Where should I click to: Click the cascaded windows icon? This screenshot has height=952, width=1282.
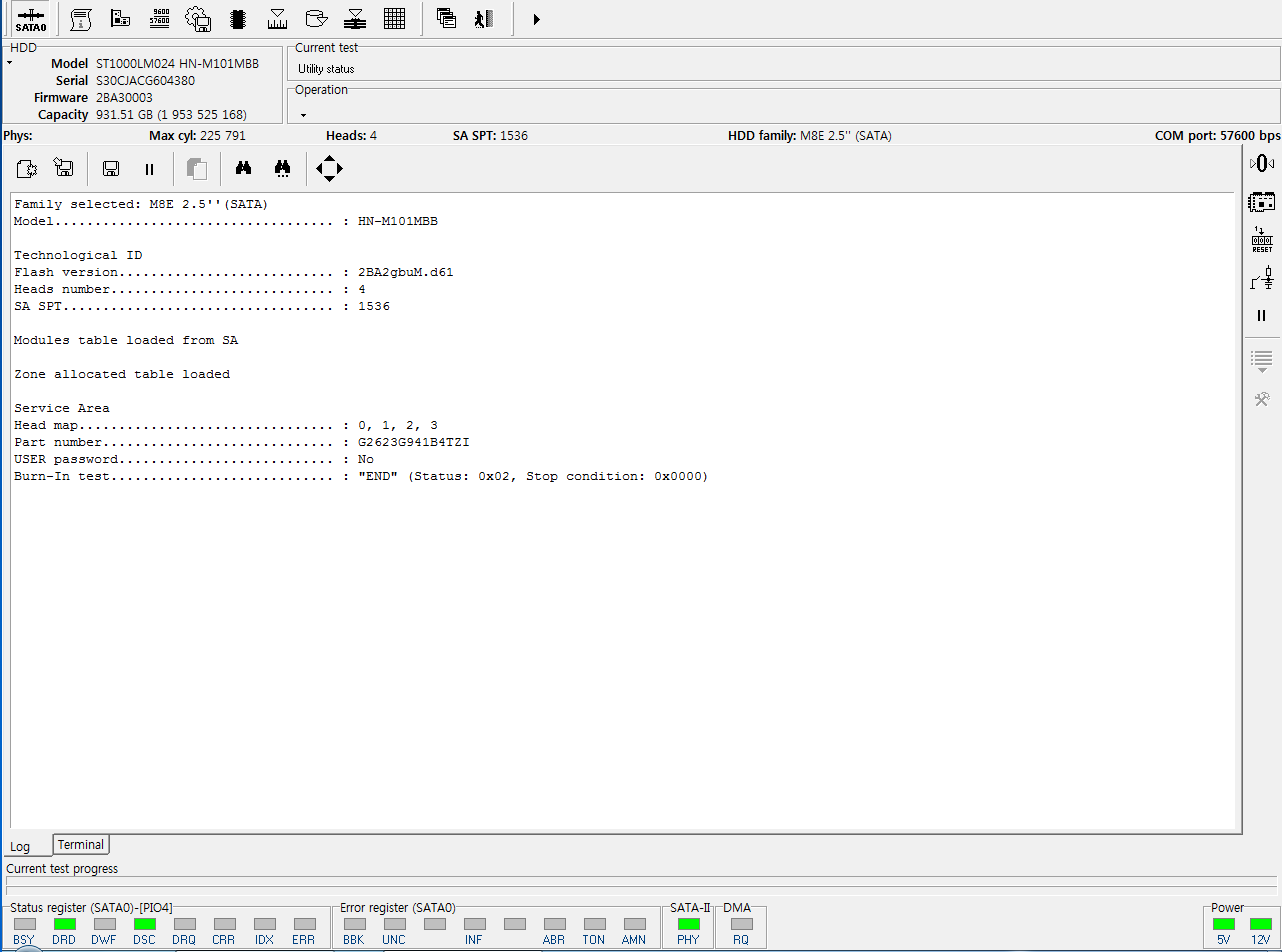(446, 18)
